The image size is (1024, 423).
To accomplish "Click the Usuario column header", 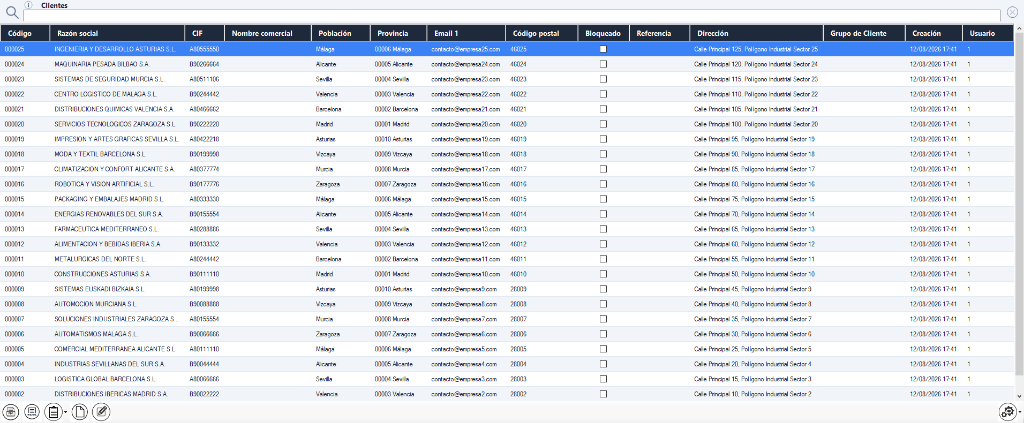I will pyautogui.click(x=989, y=33).
